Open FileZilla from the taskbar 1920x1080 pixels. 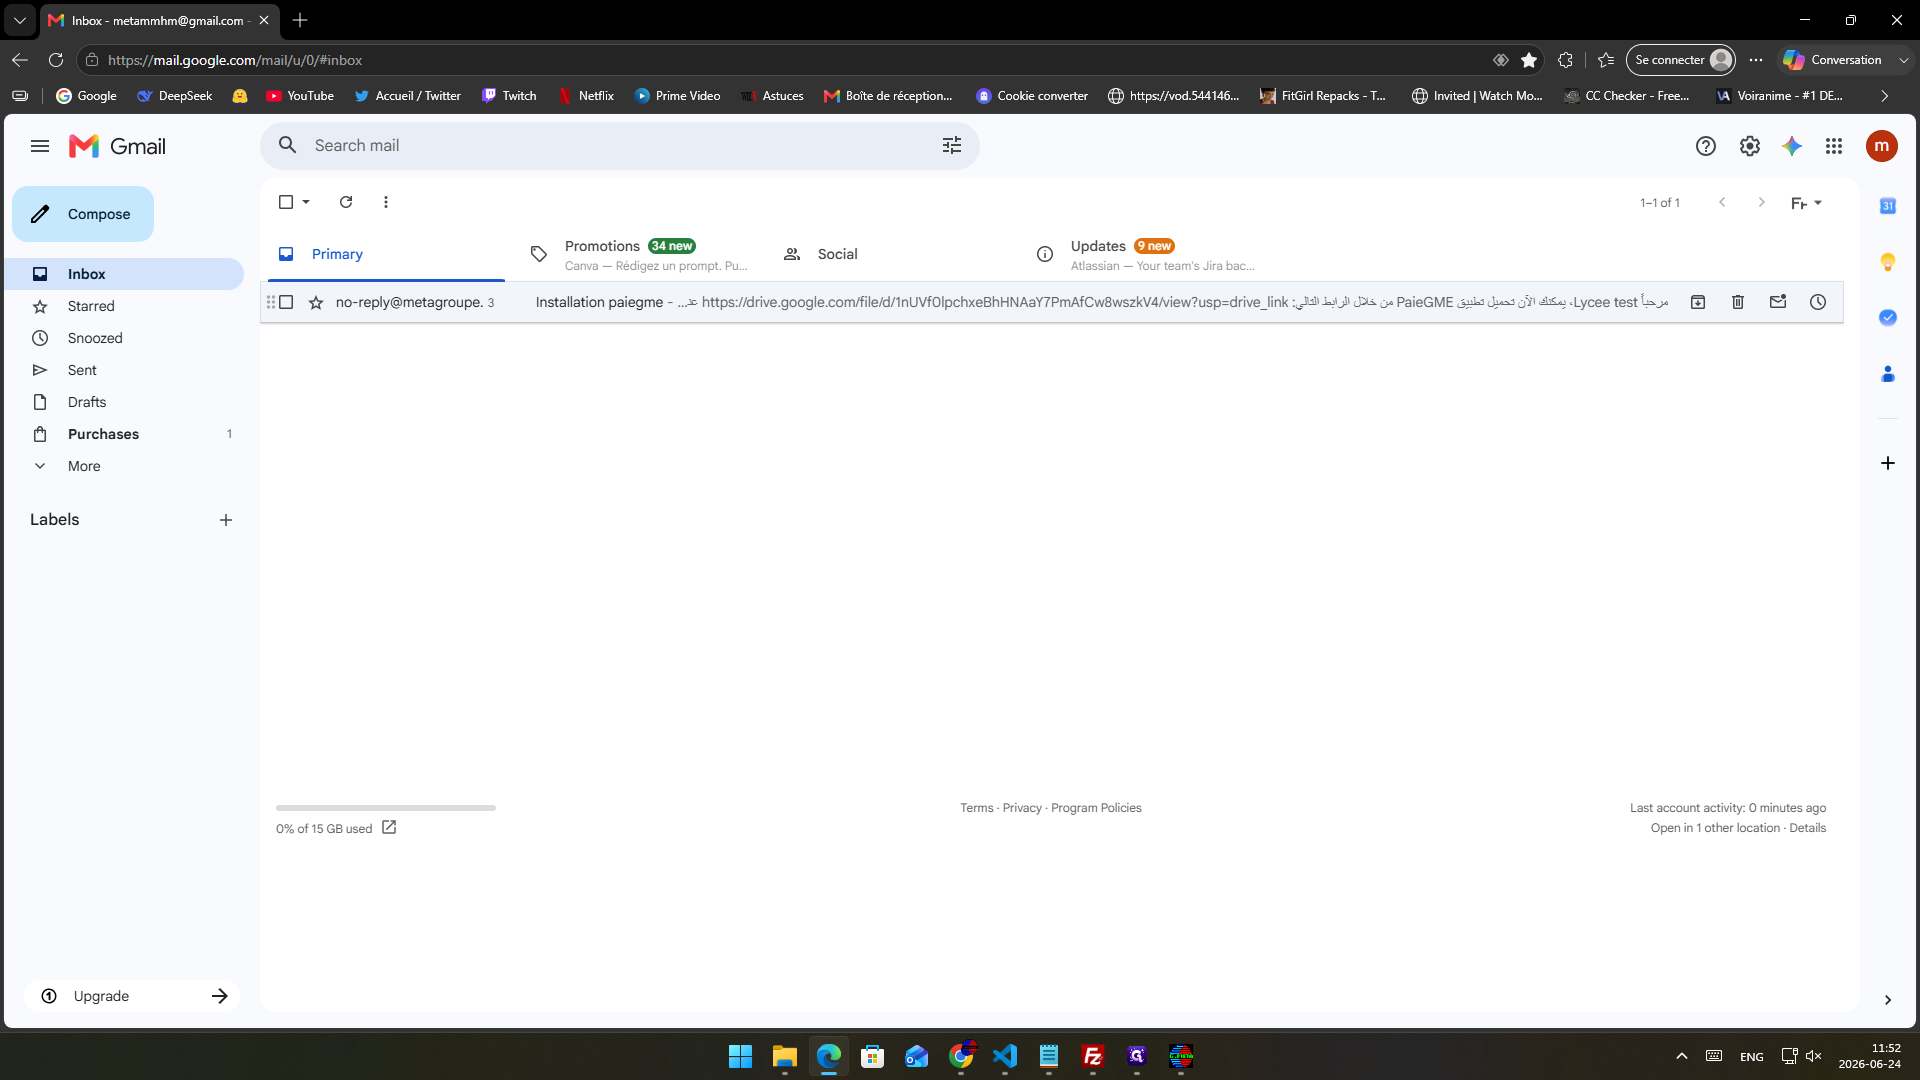[1093, 1056]
